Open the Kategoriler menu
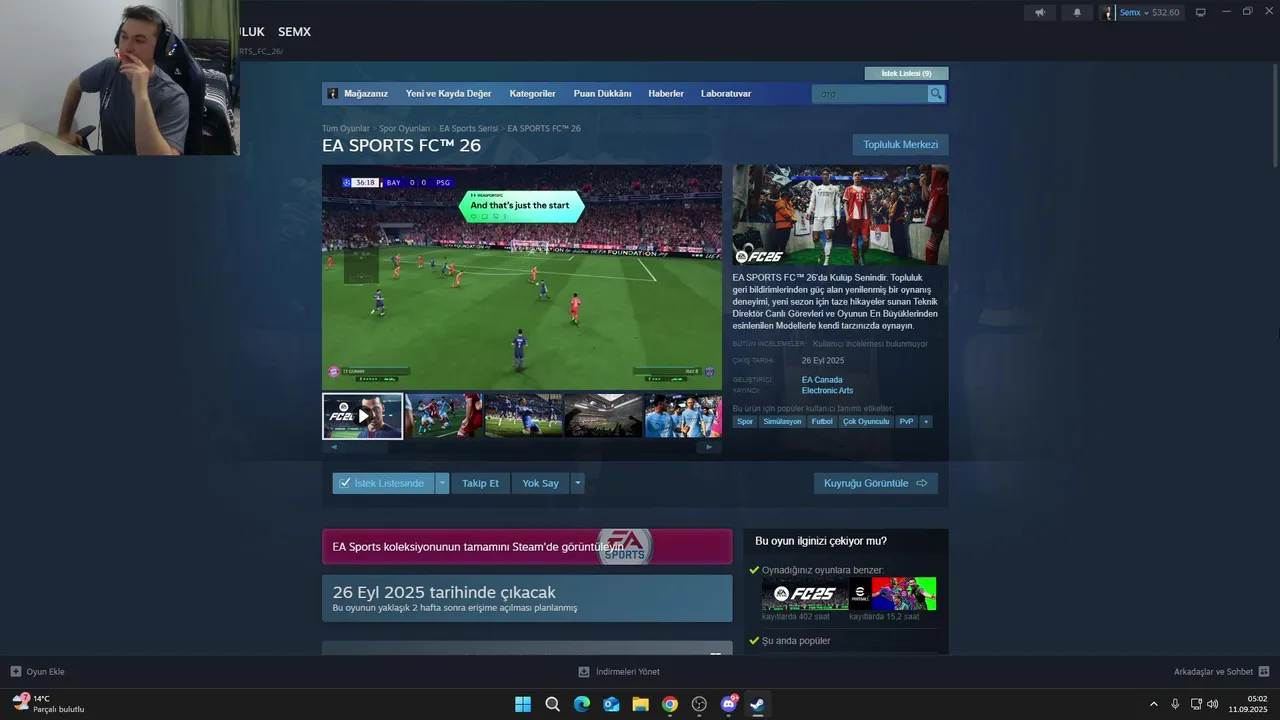 532,93
